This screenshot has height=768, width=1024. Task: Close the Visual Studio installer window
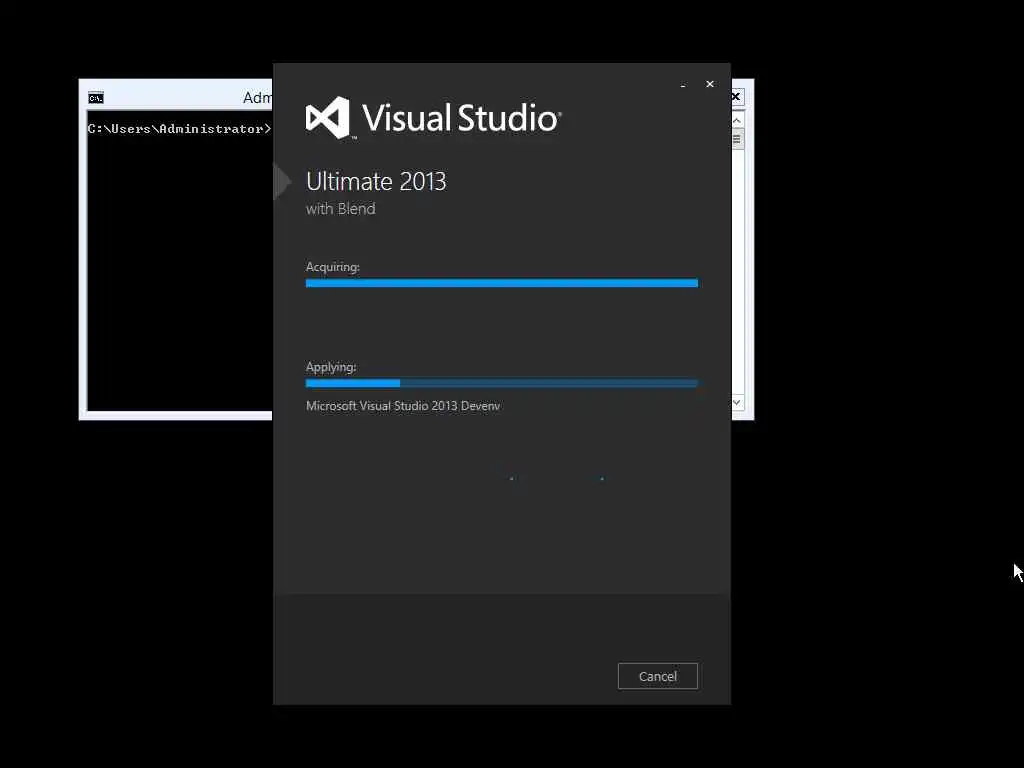(710, 84)
